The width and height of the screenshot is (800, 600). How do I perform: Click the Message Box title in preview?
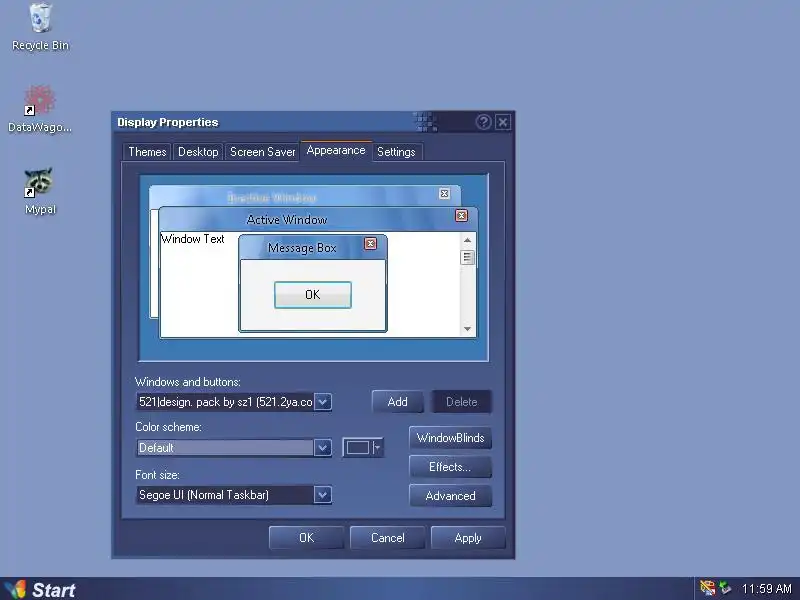[302, 248]
